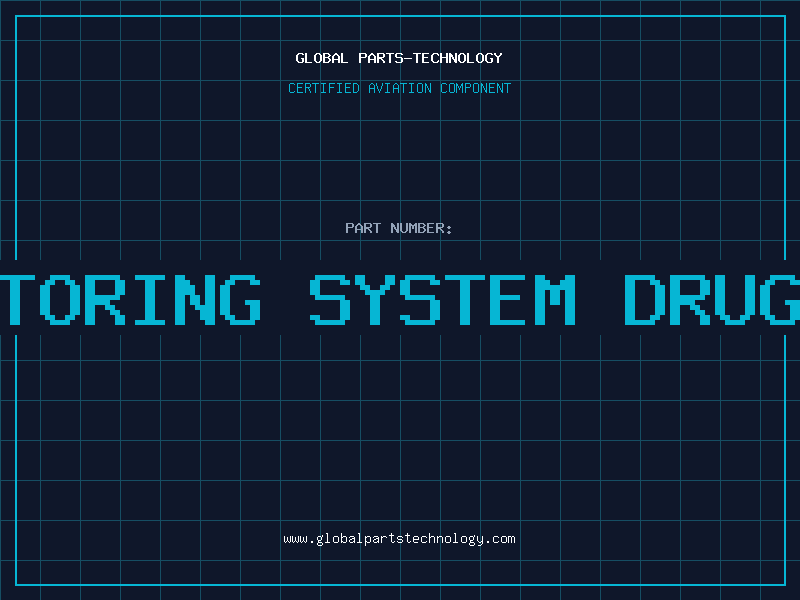Click the letter Y in SYSTEM

tap(375, 299)
